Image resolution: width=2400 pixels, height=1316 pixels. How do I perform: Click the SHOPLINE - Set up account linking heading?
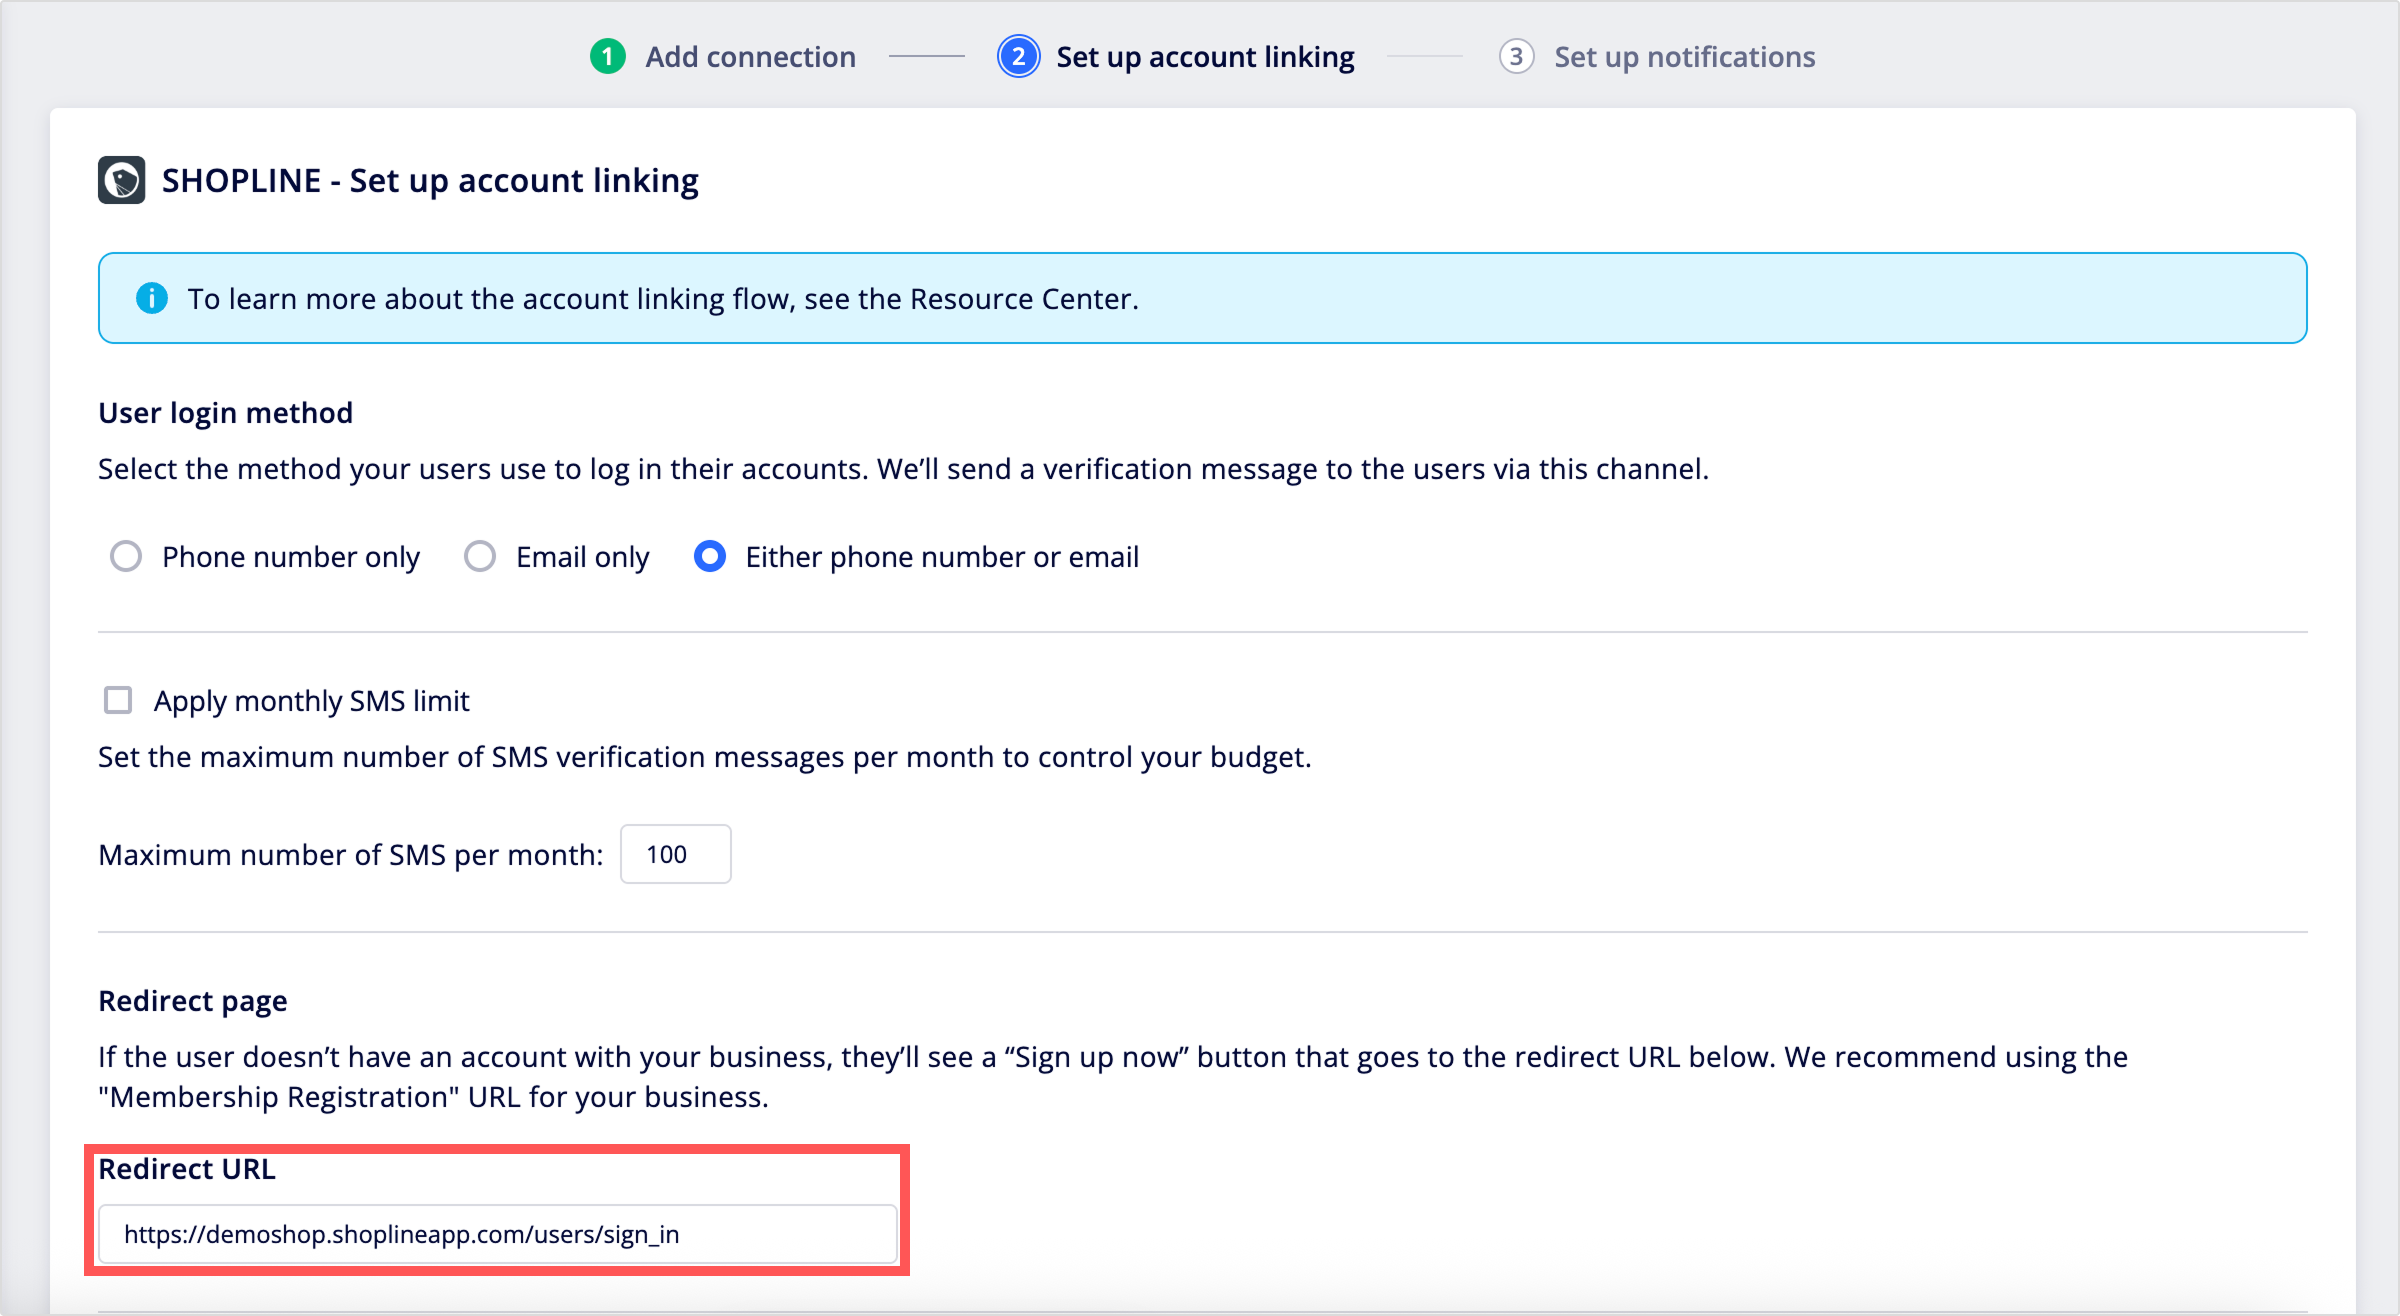(430, 180)
